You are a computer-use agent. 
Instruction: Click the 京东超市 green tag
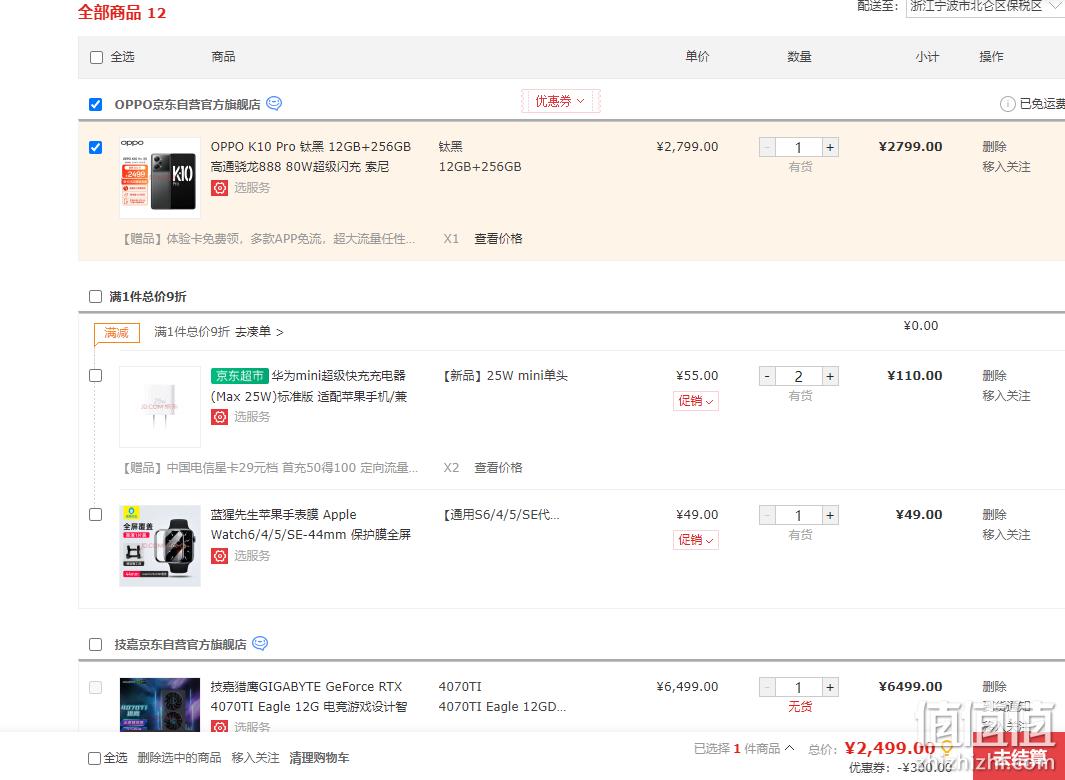(240, 376)
